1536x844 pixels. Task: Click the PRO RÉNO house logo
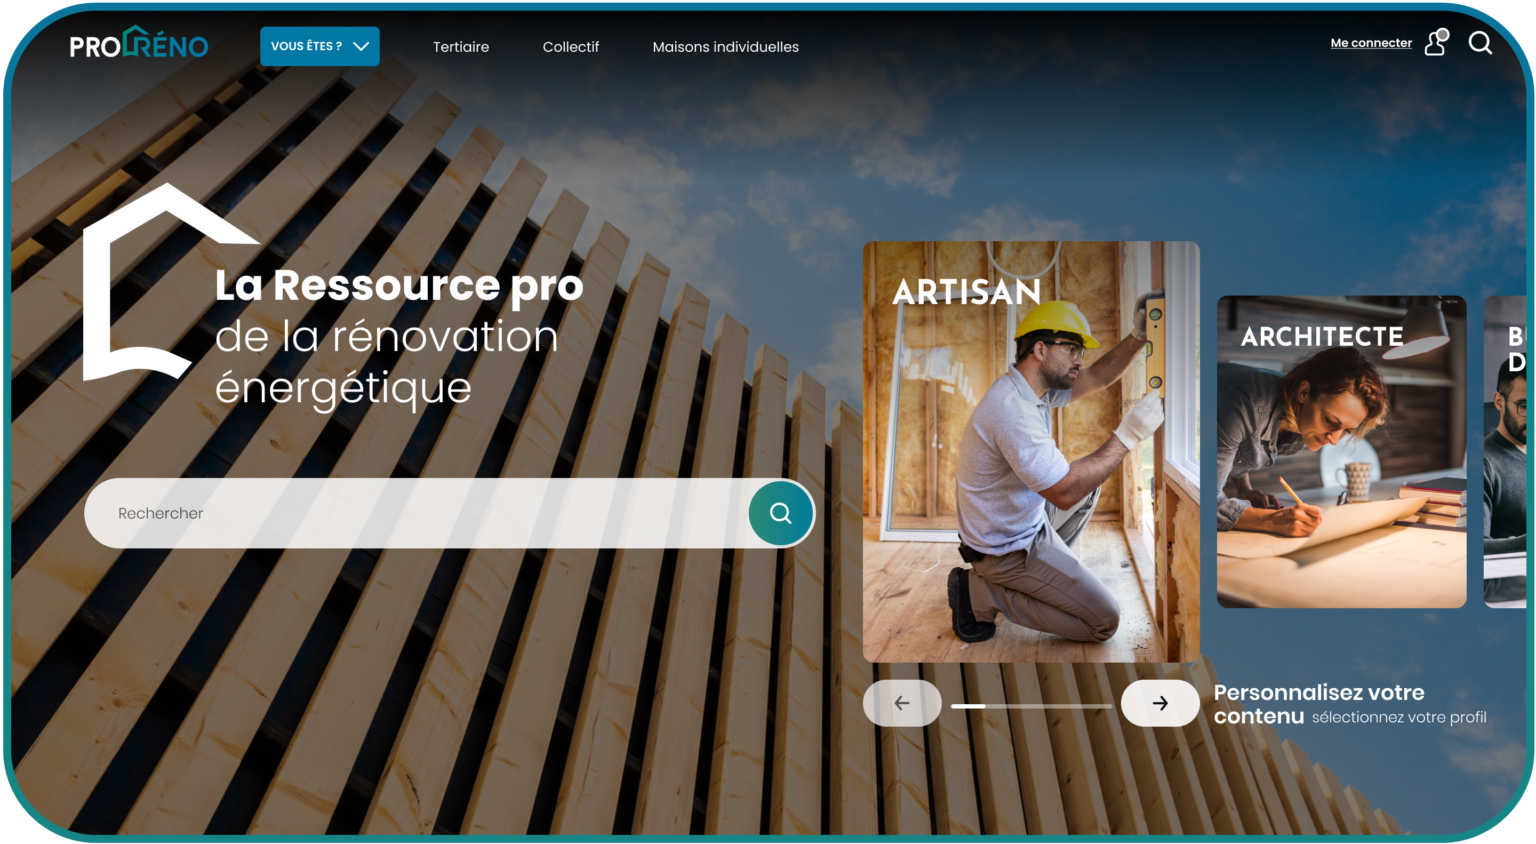point(139,44)
